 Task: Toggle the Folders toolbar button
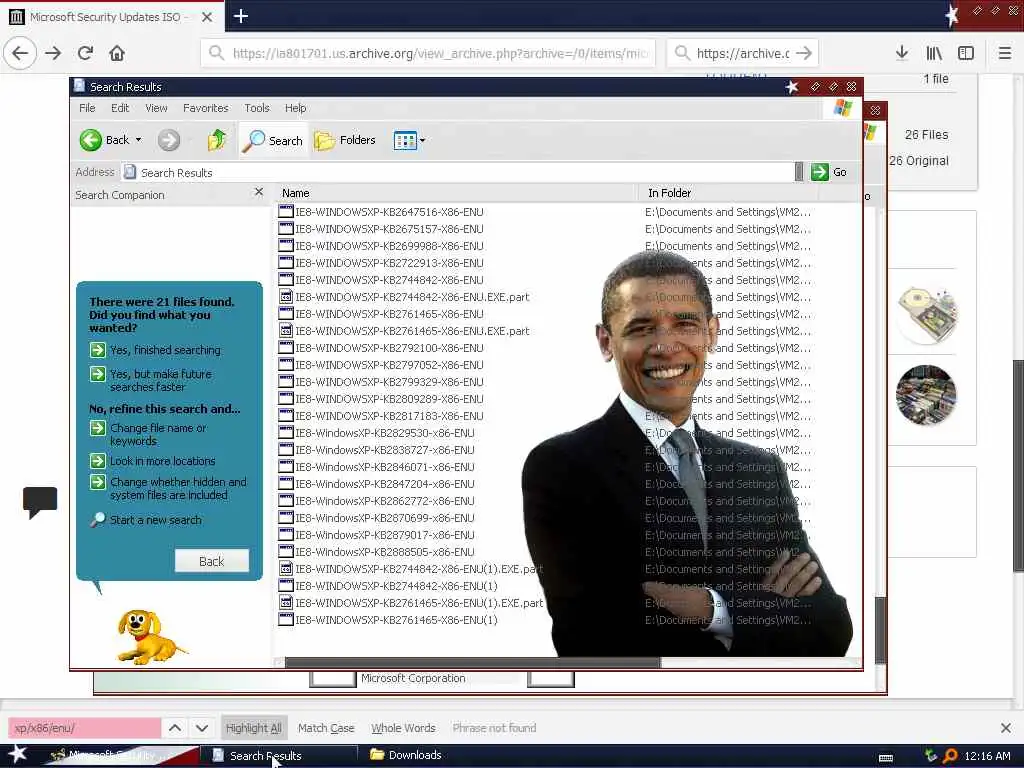tap(345, 140)
